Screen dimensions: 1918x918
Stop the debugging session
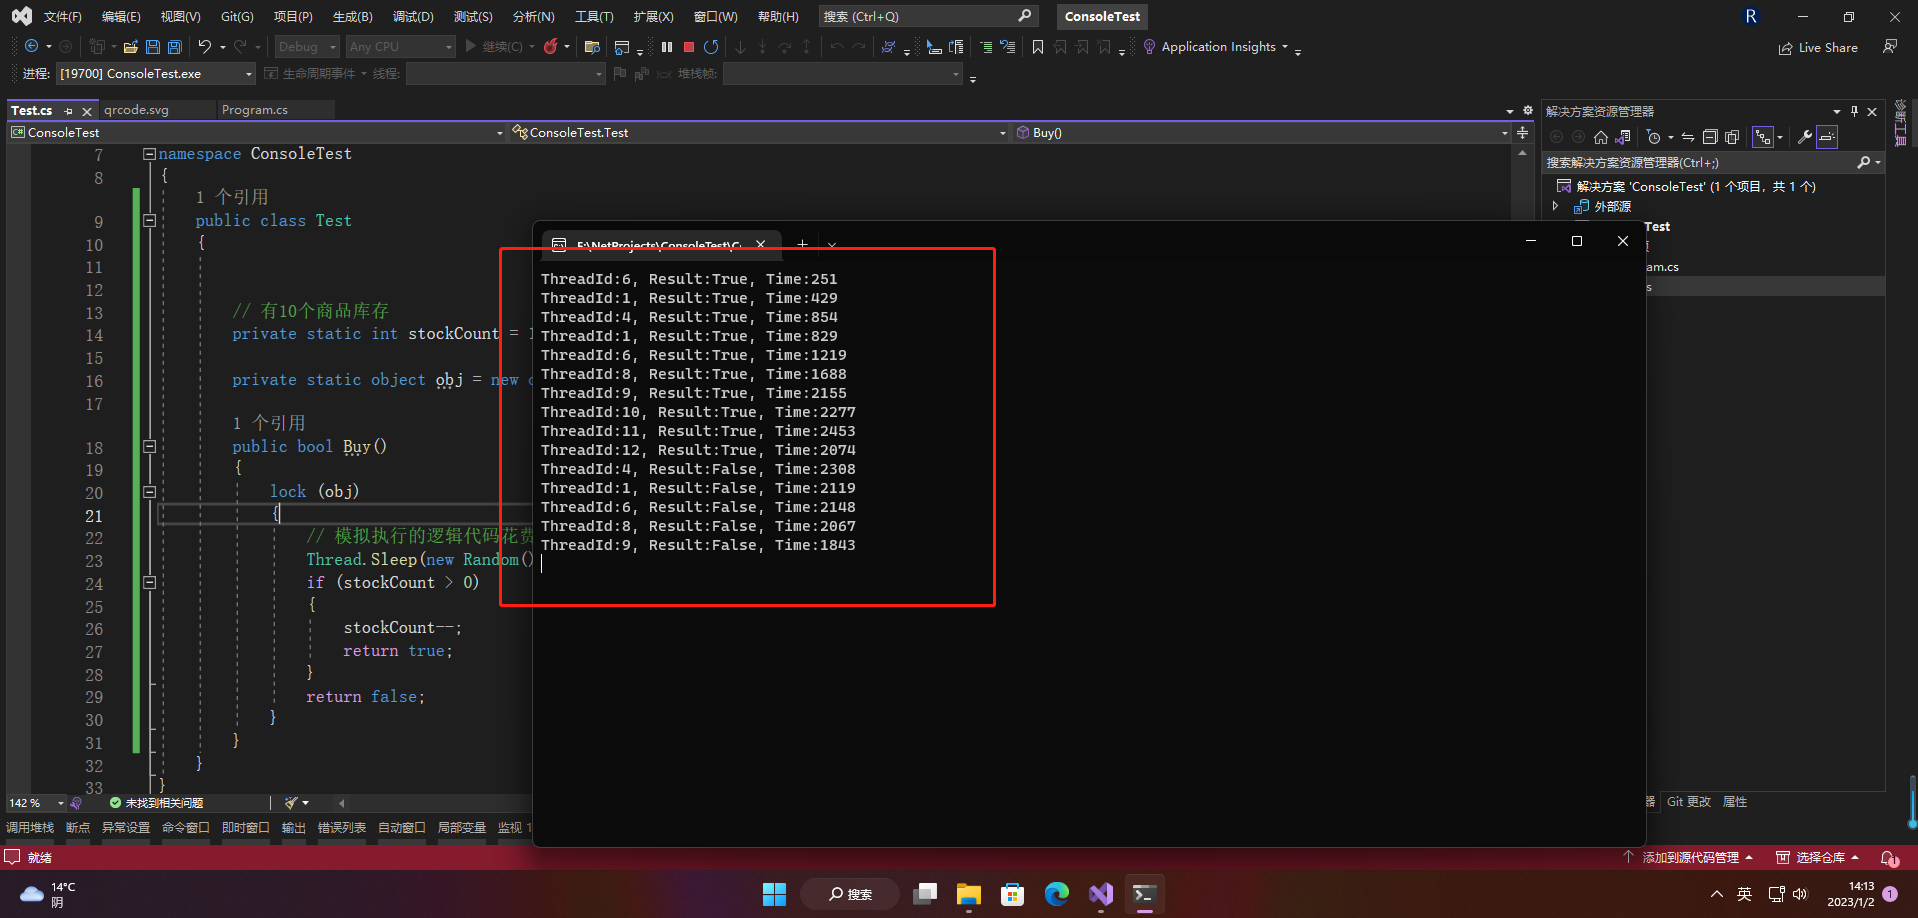point(689,46)
